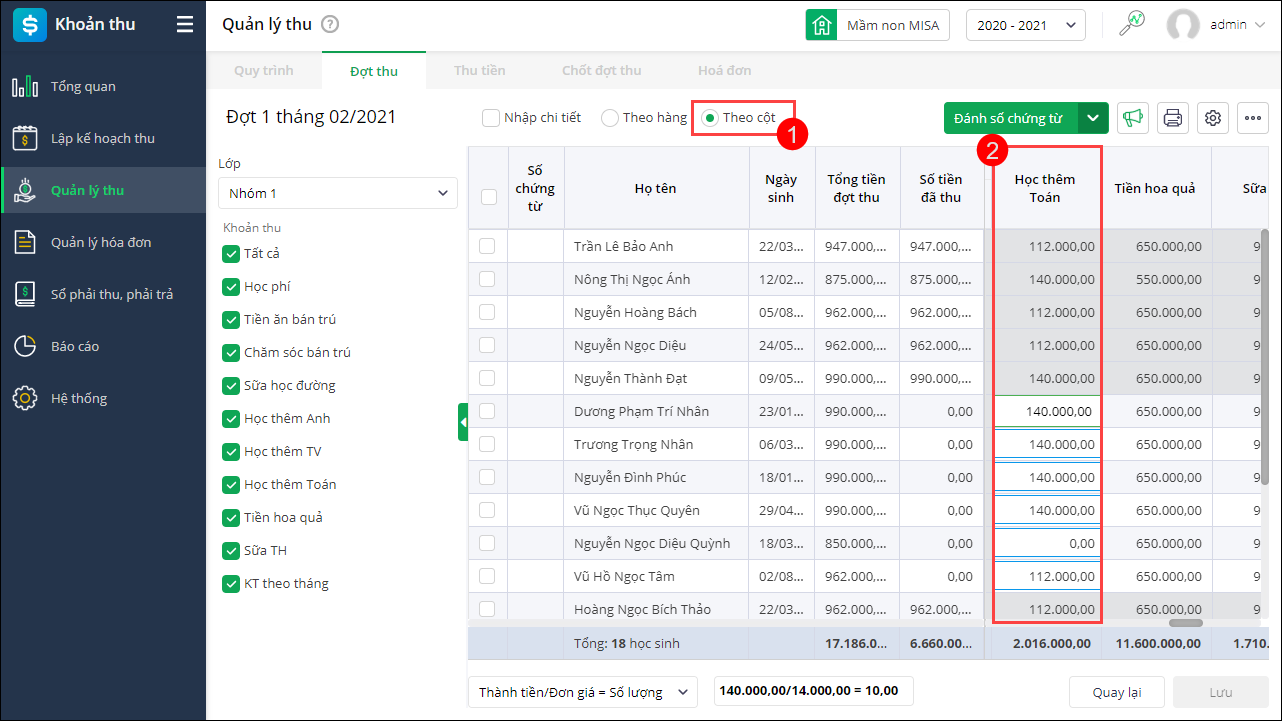This screenshot has height=721, width=1282.
Task: Click the Hệ thống gear icon
Action: point(25,399)
